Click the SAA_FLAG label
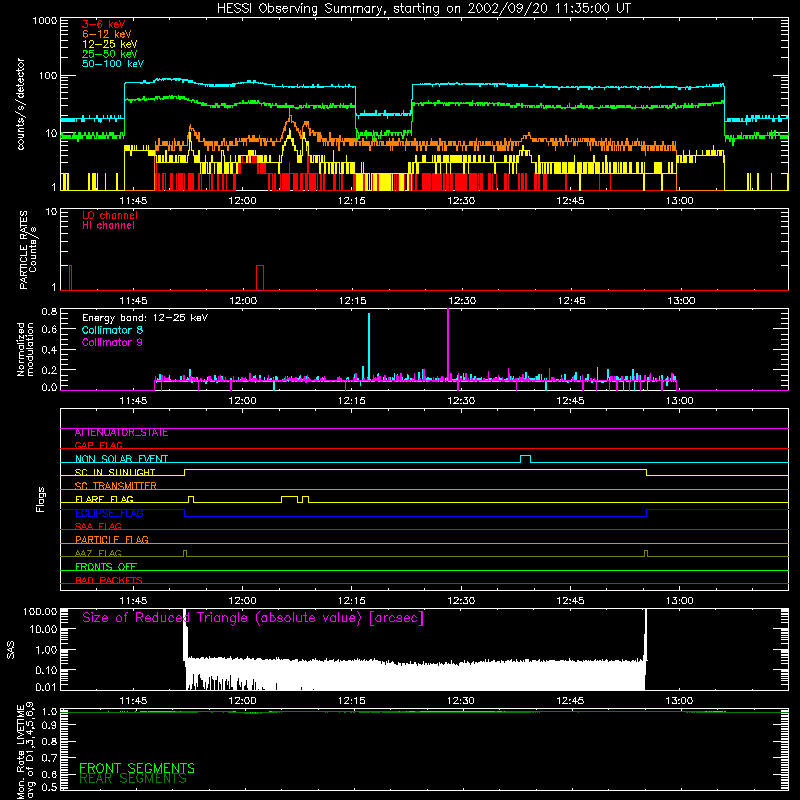 tap(98, 526)
